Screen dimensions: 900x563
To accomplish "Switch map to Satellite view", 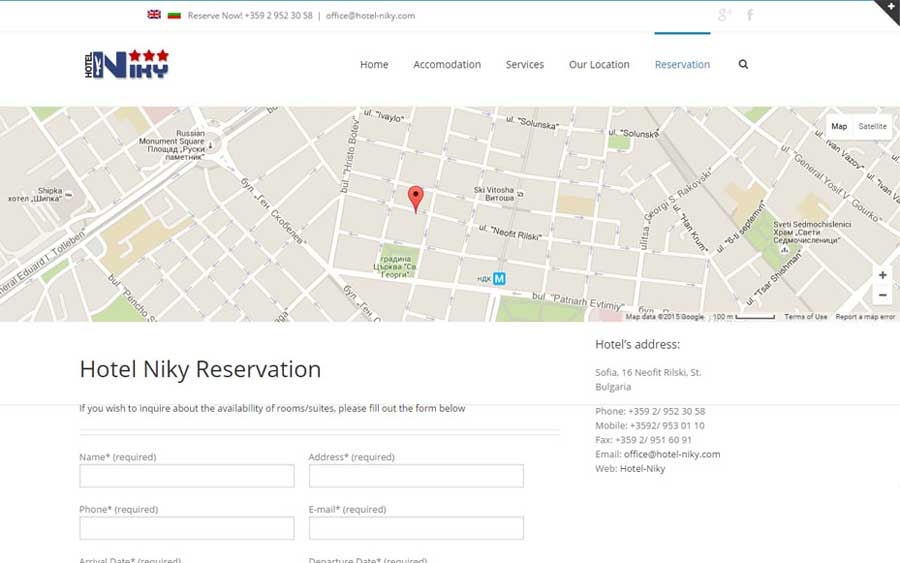I will tap(872, 126).
